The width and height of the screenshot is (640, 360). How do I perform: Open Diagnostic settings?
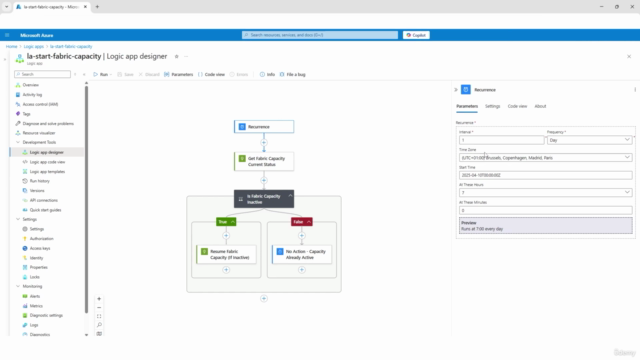tap(46, 316)
